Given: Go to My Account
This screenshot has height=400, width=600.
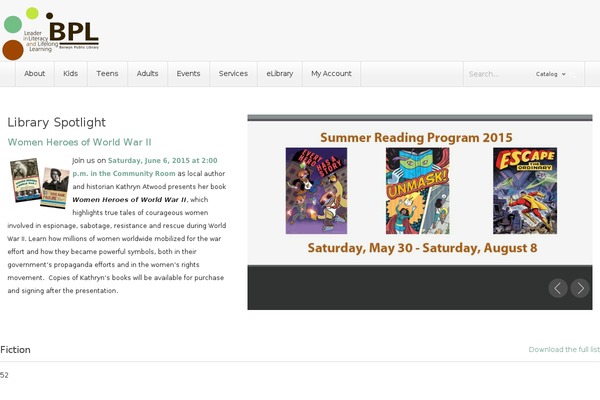Looking at the screenshot, I should [x=331, y=73].
